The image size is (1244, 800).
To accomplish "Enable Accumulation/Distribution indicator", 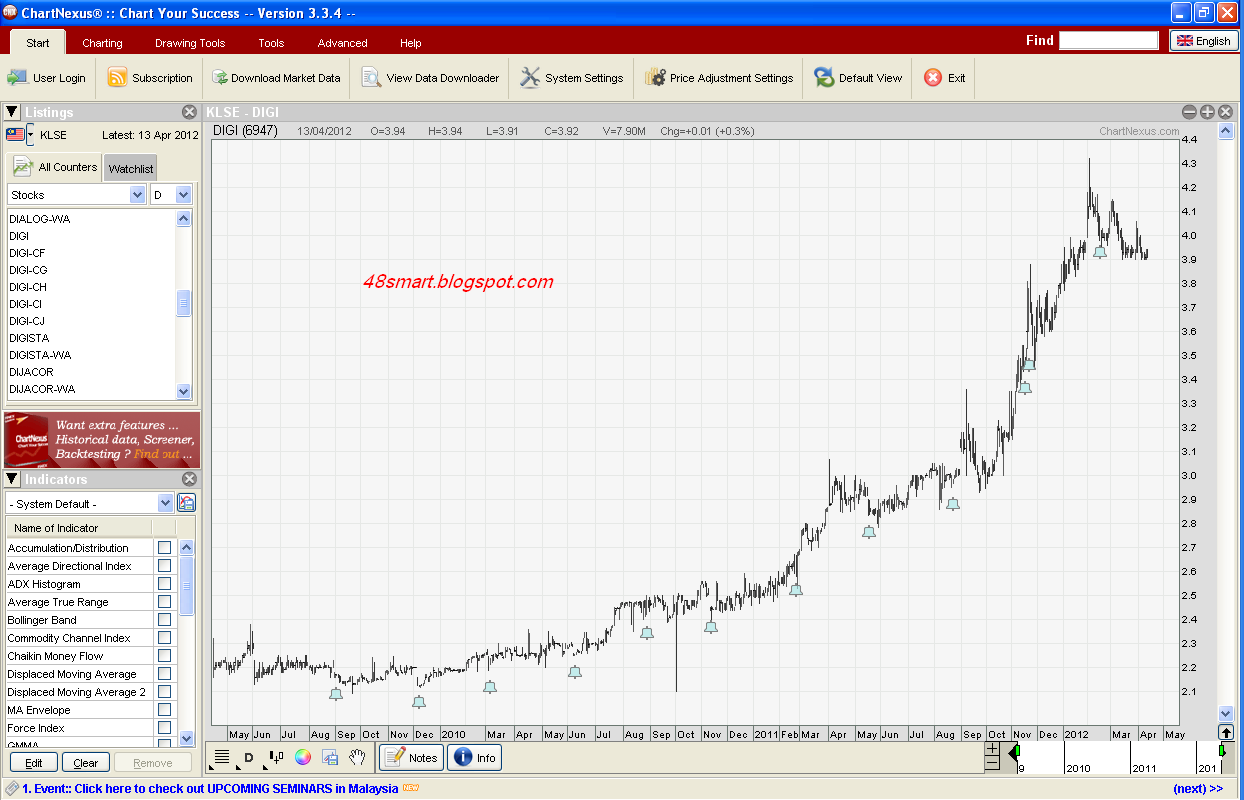I will (x=164, y=548).
